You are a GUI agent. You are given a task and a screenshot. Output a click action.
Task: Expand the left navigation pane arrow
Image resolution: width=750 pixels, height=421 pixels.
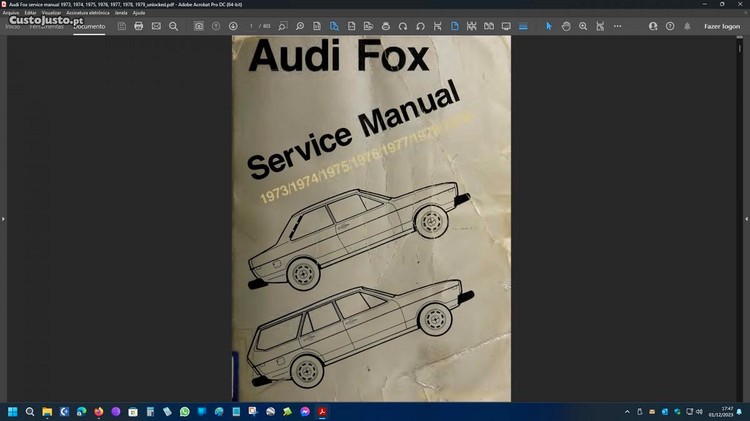[3, 218]
